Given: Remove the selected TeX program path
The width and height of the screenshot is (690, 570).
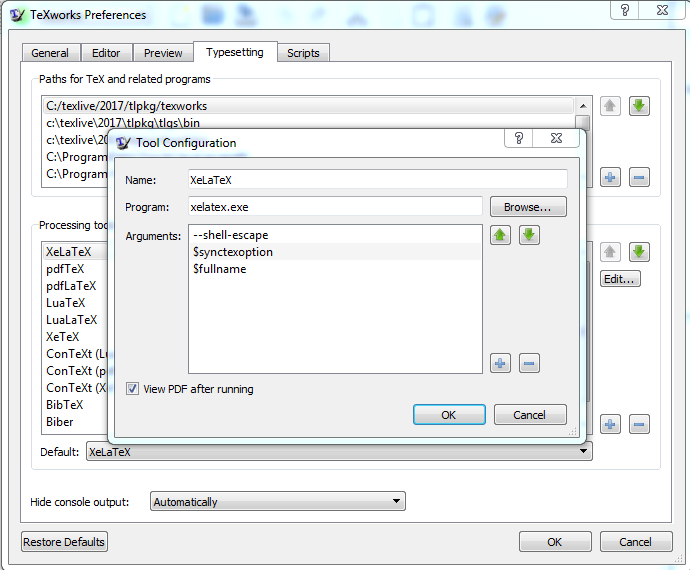Looking at the screenshot, I should 639,177.
